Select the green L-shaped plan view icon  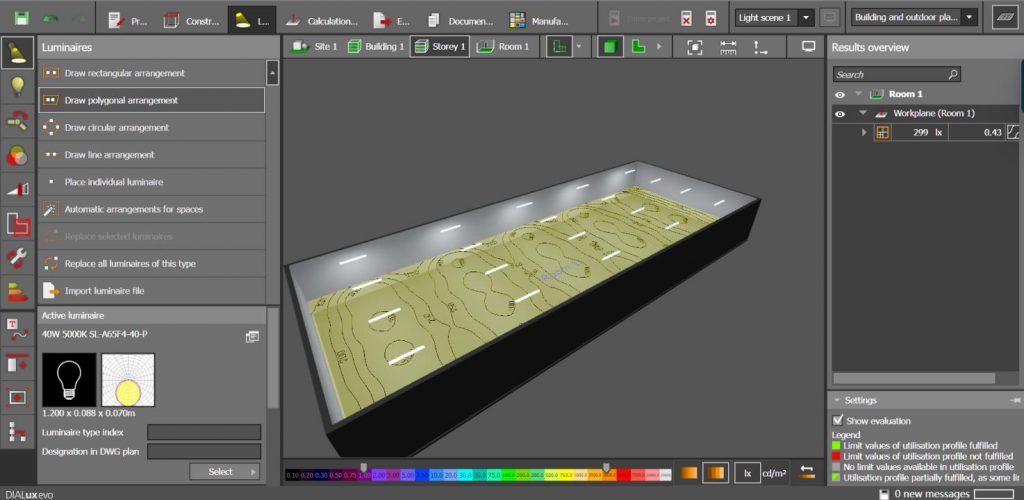(638, 46)
